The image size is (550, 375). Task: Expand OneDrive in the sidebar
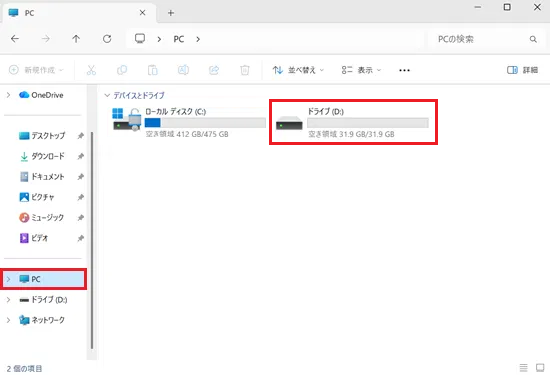click(8, 95)
